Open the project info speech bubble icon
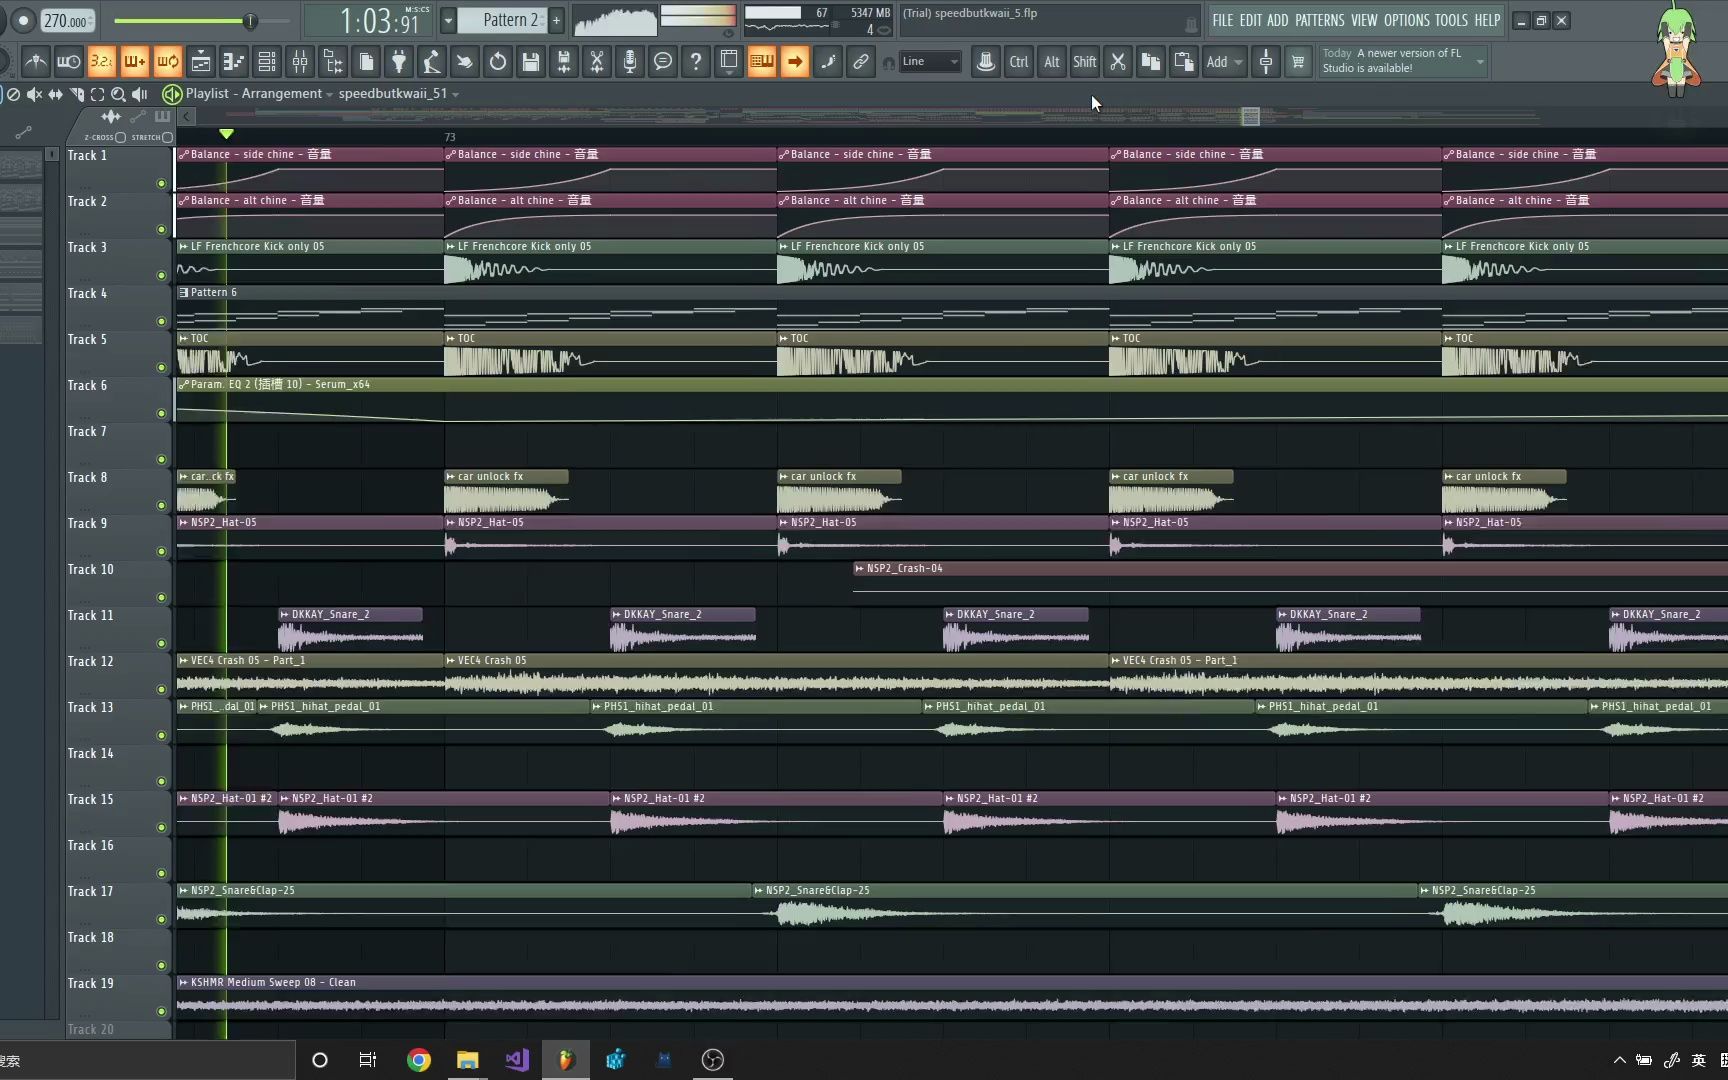This screenshot has height=1080, width=1728. coord(663,62)
